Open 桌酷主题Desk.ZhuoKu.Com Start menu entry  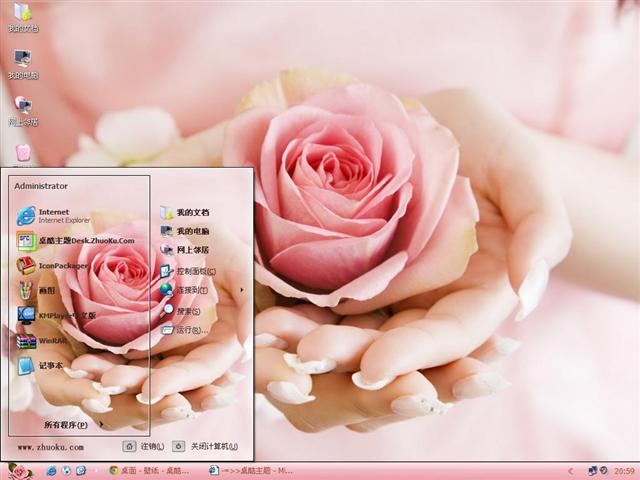click(76, 241)
